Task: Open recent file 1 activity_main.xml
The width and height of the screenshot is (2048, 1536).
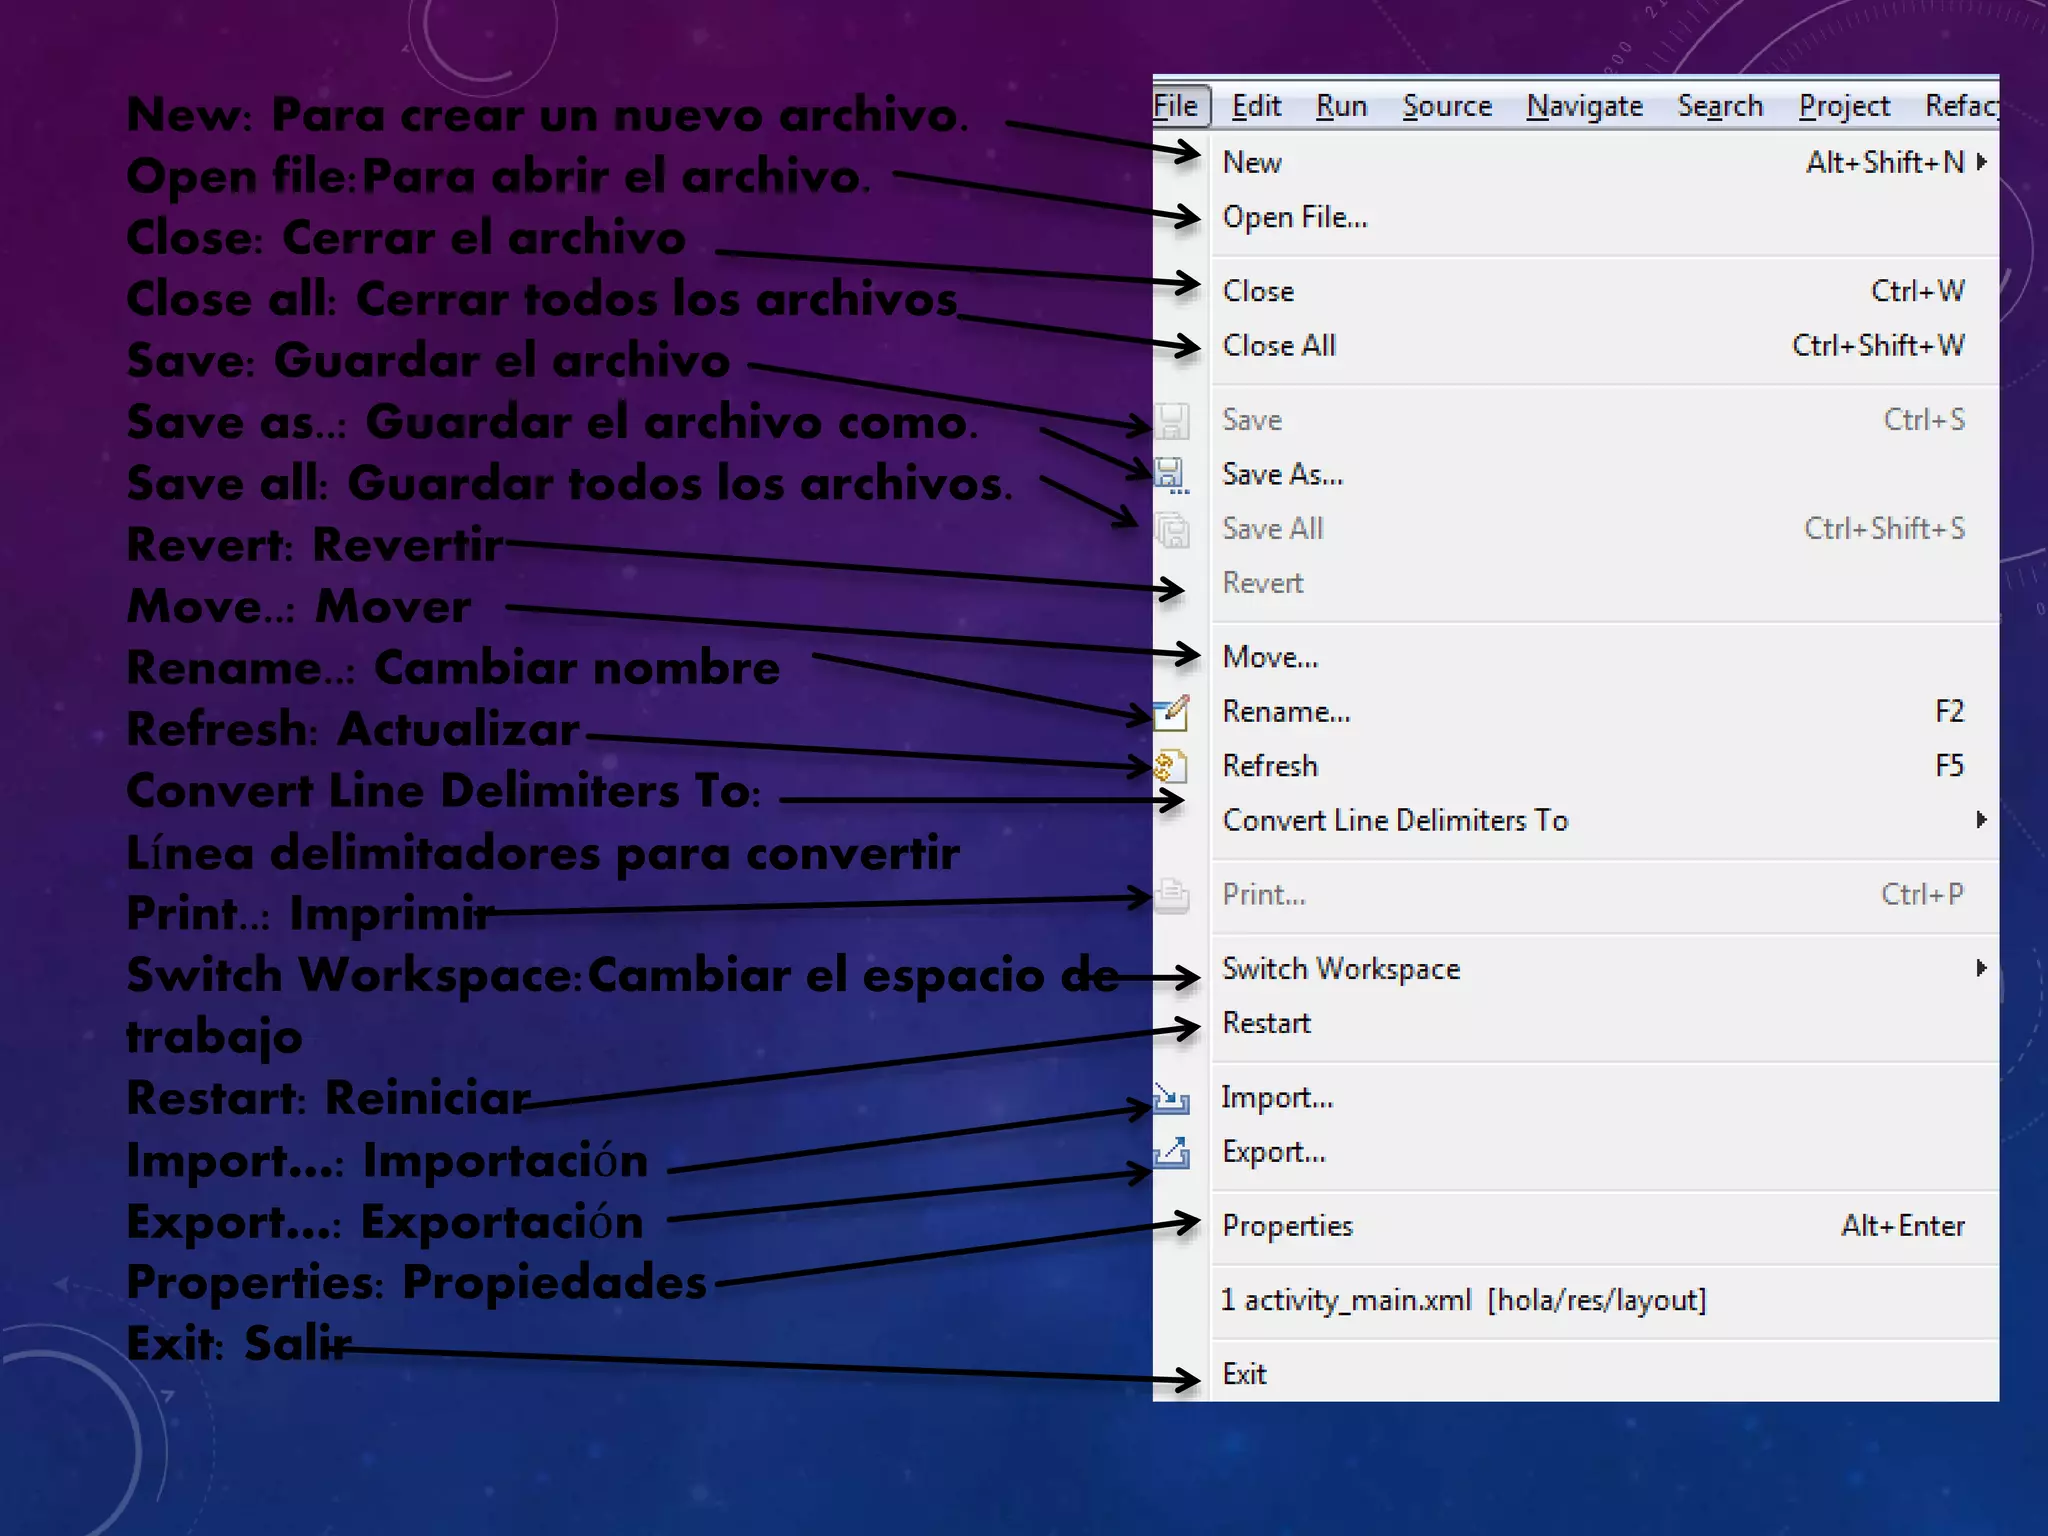Action: point(1605,1300)
